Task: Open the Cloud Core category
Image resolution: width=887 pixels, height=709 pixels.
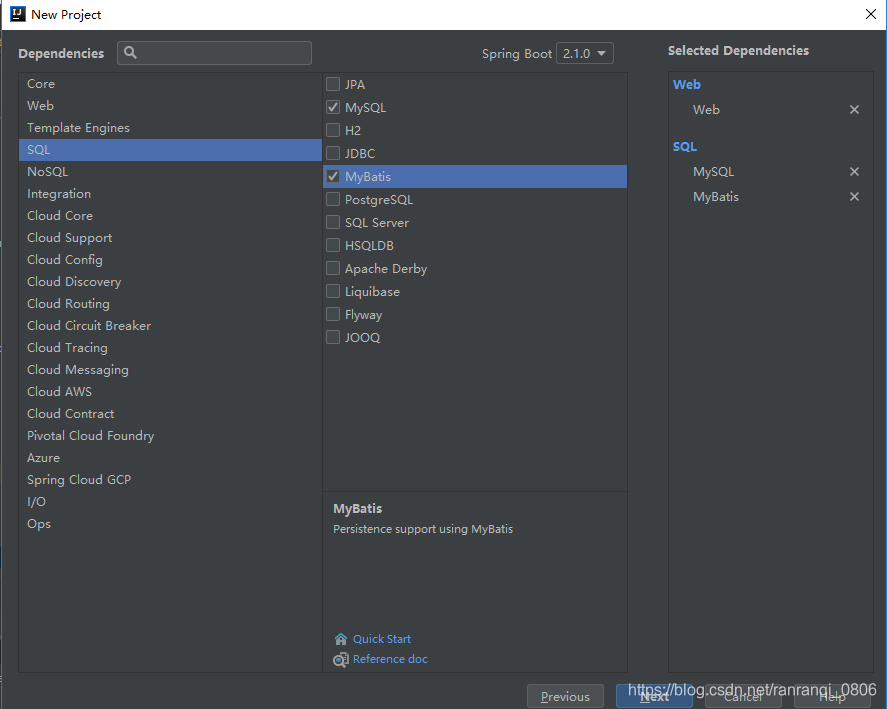Action: (170, 216)
